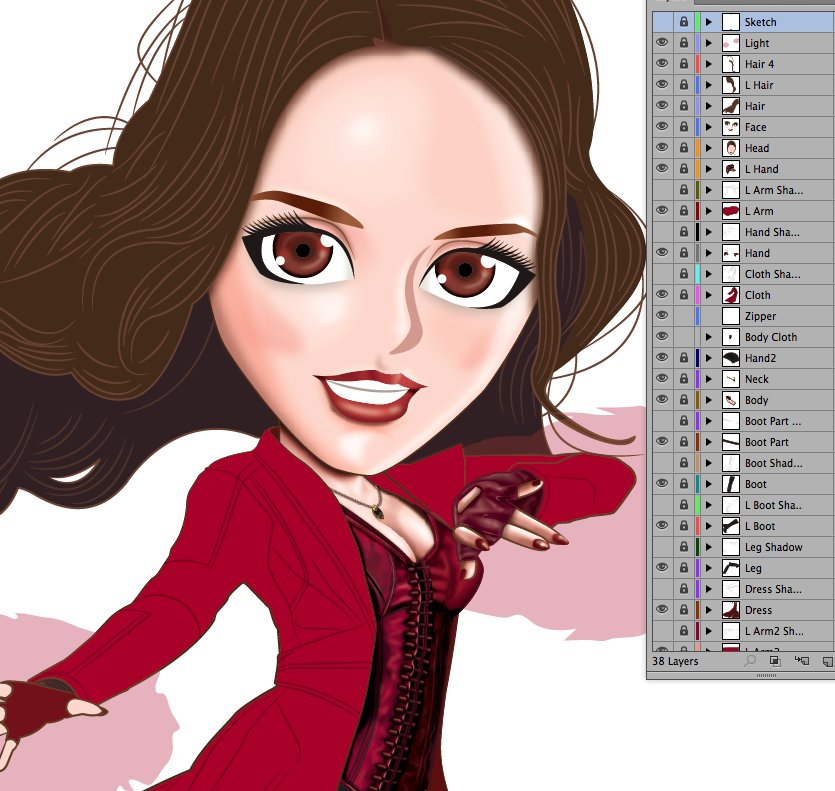This screenshot has width=835, height=791.
Task: Click the L Arm layer thumbnail
Action: click(x=731, y=211)
